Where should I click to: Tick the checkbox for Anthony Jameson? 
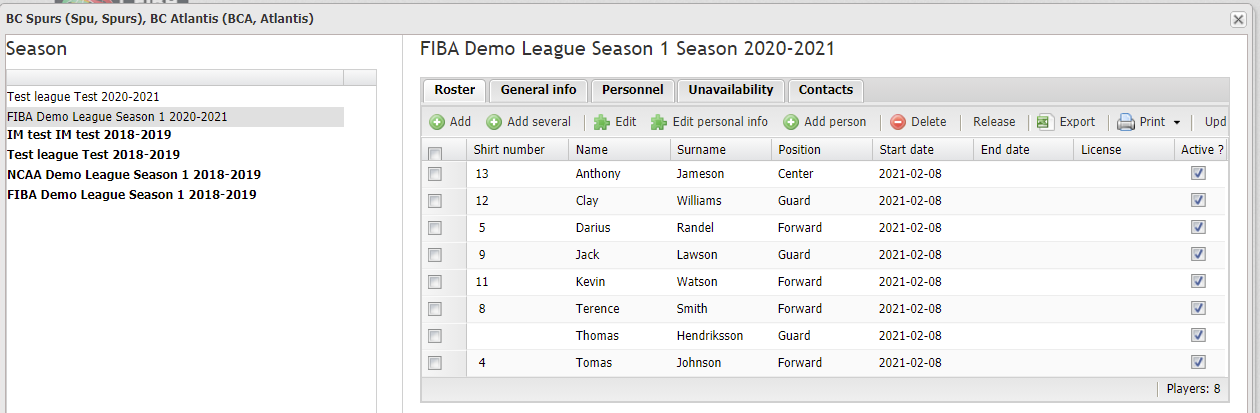(x=435, y=174)
